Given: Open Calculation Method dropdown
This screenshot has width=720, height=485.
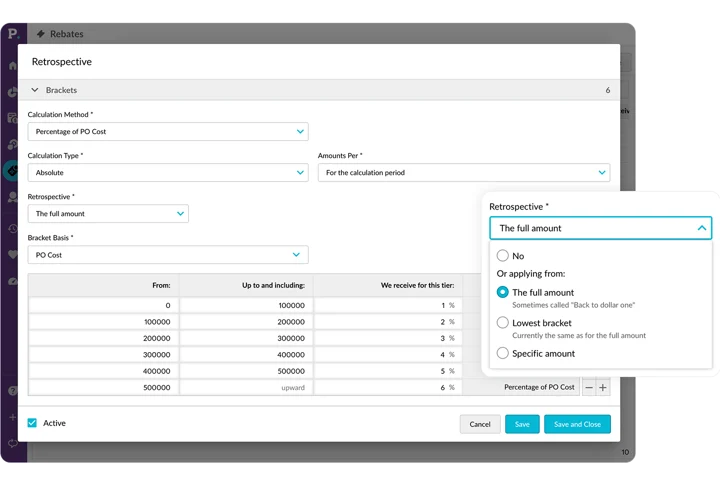Looking at the screenshot, I should coord(168,131).
